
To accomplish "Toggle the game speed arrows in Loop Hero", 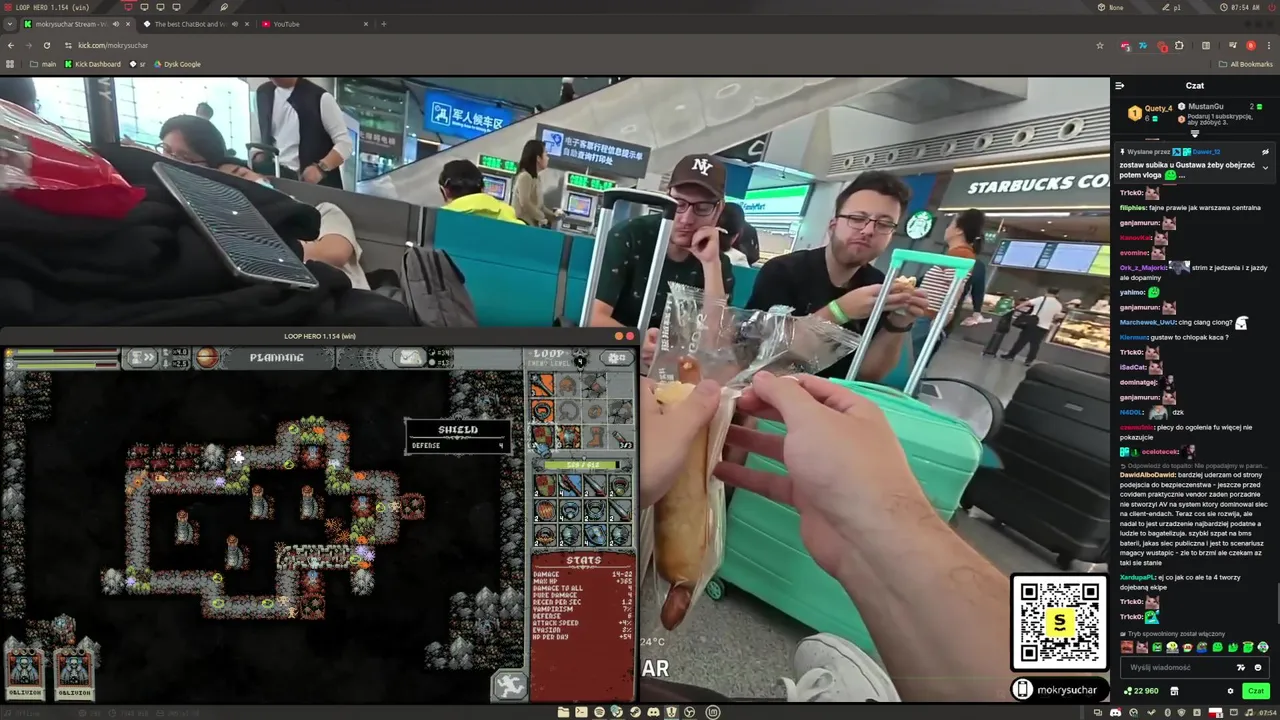I will click(142, 357).
